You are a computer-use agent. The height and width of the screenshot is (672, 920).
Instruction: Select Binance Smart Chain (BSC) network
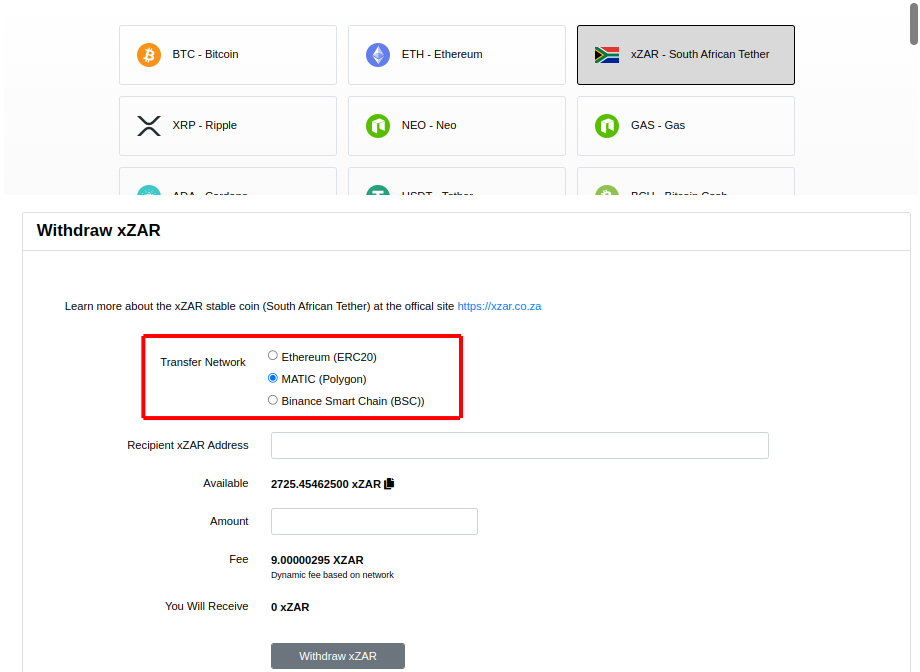[273, 400]
